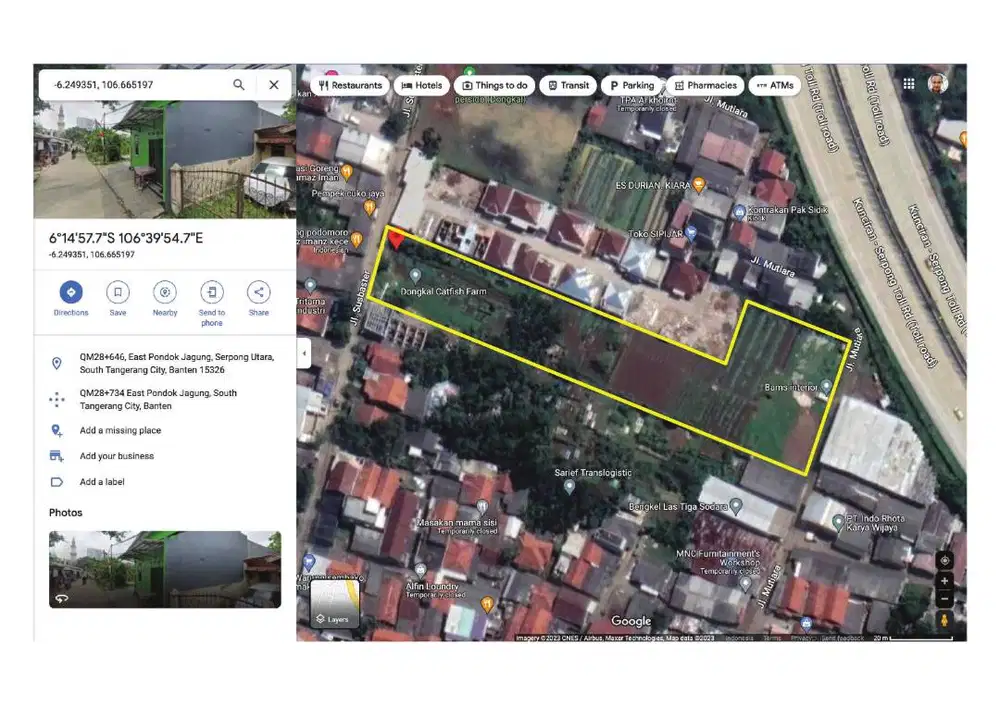Image resolution: width=1000 pixels, height=706 pixels.
Task: Click the PT. Indo Rhota Karya Wijaya marker
Action: click(x=838, y=524)
